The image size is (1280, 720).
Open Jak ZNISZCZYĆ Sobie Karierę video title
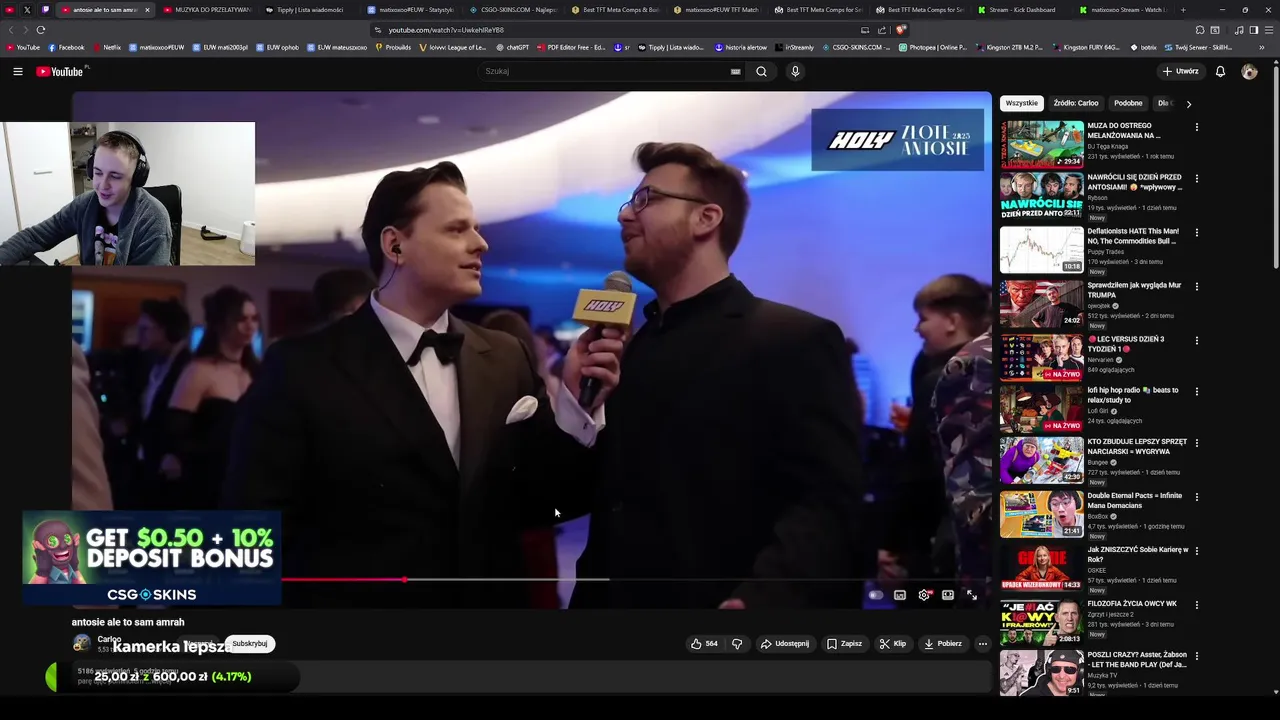[x=1138, y=554]
